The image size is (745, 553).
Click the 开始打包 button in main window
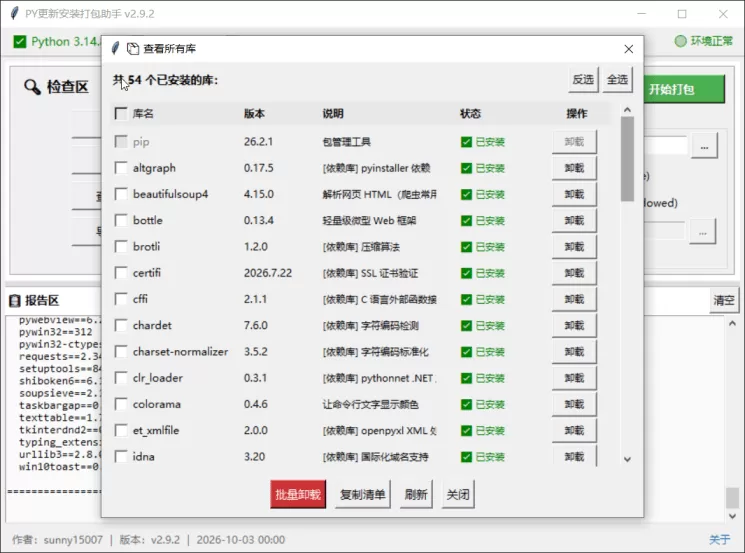point(684,89)
